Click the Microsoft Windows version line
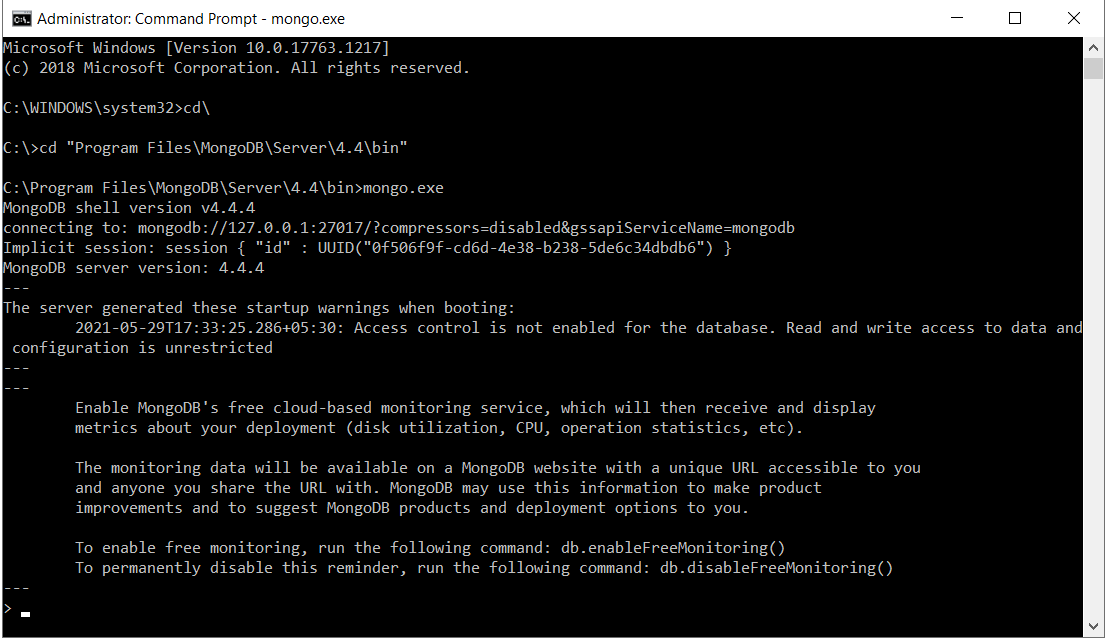This screenshot has width=1106, height=643. (x=196, y=48)
